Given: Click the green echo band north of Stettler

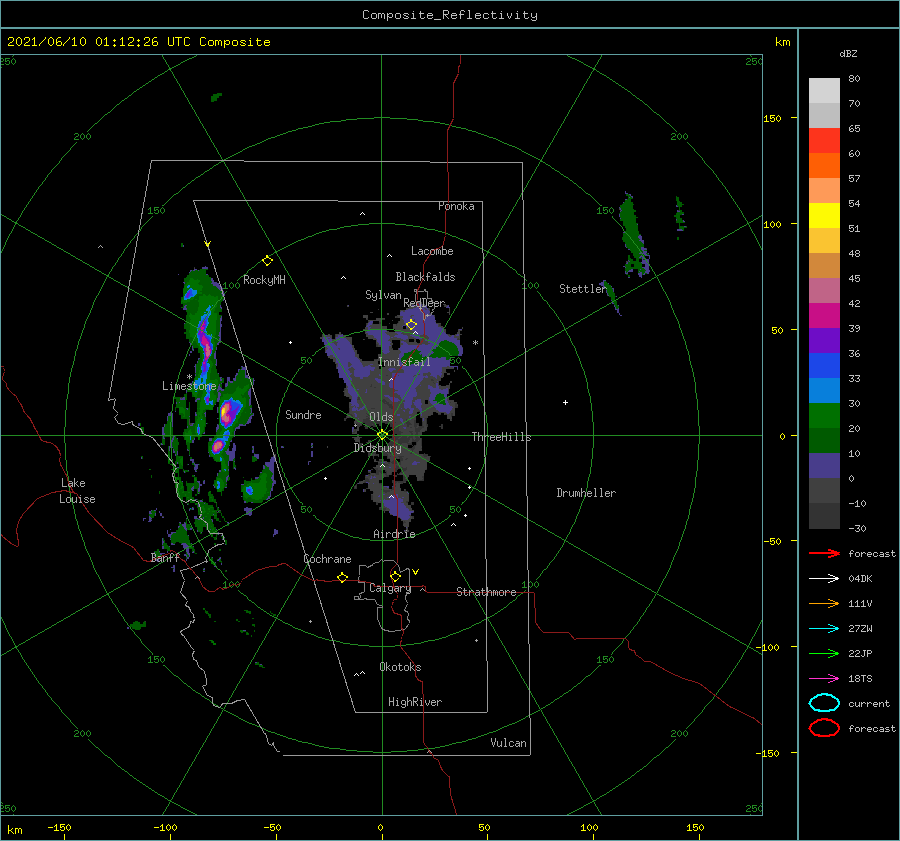Looking at the screenshot, I should coord(633,234).
